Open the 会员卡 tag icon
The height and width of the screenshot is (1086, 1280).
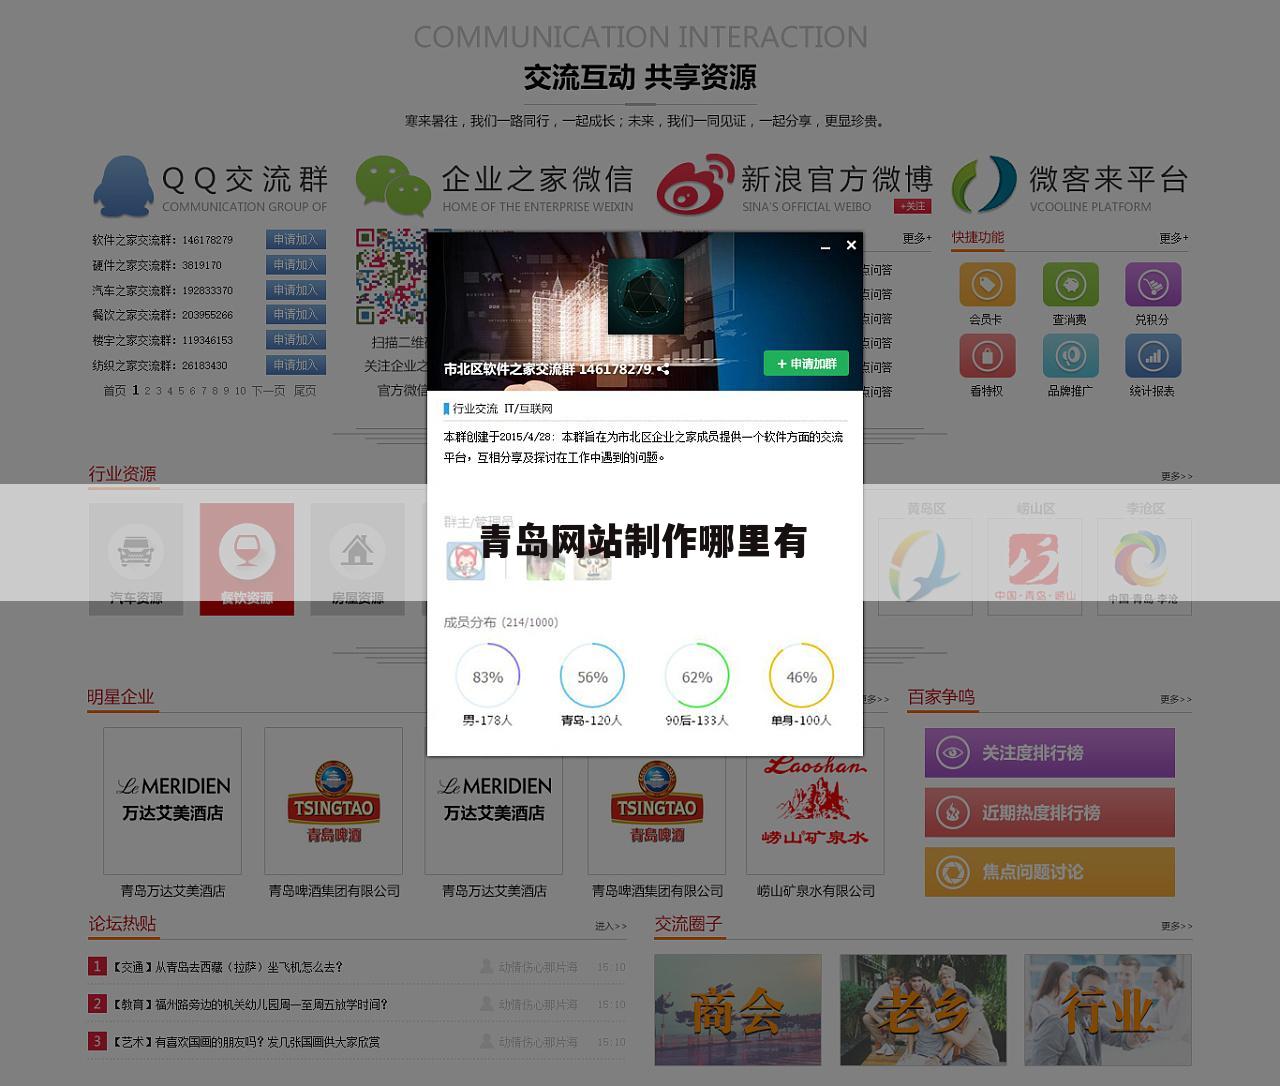(x=987, y=285)
